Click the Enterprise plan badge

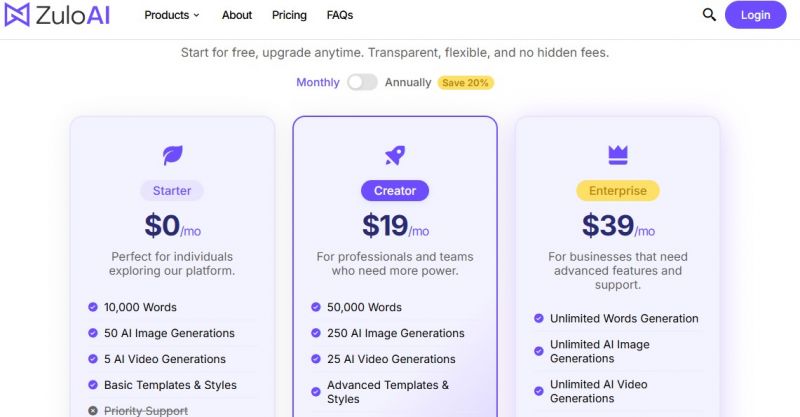pyautogui.click(x=618, y=190)
